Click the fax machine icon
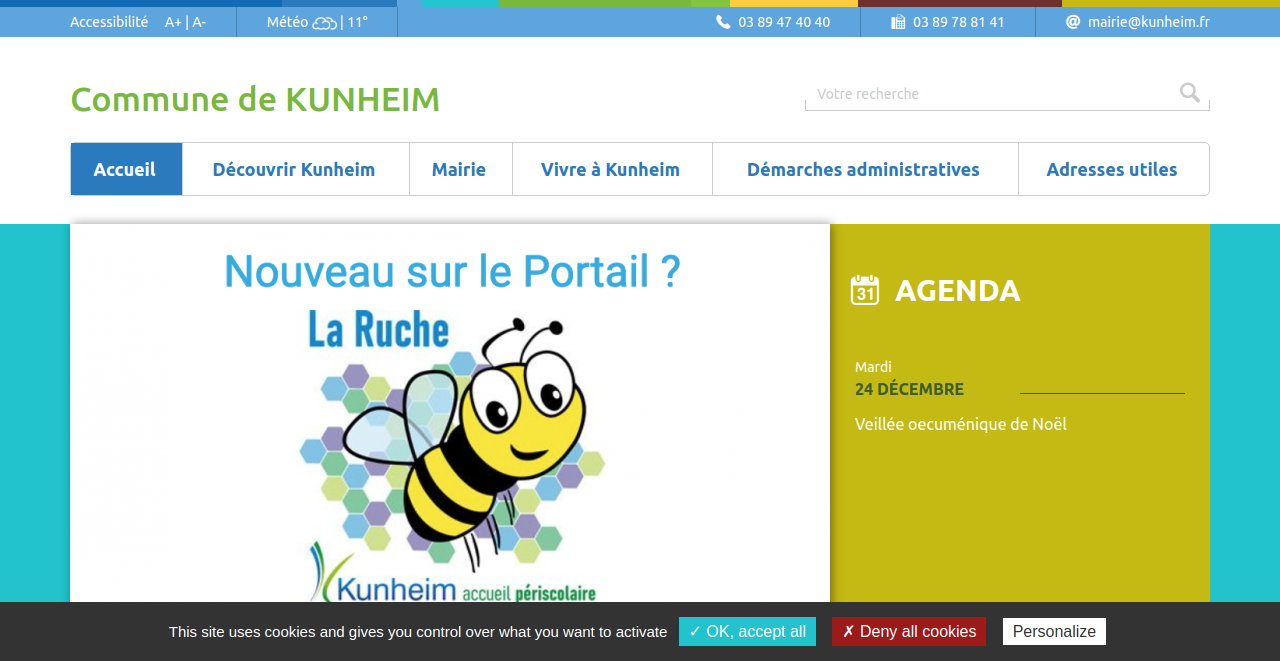The image size is (1280, 661). tap(898, 22)
